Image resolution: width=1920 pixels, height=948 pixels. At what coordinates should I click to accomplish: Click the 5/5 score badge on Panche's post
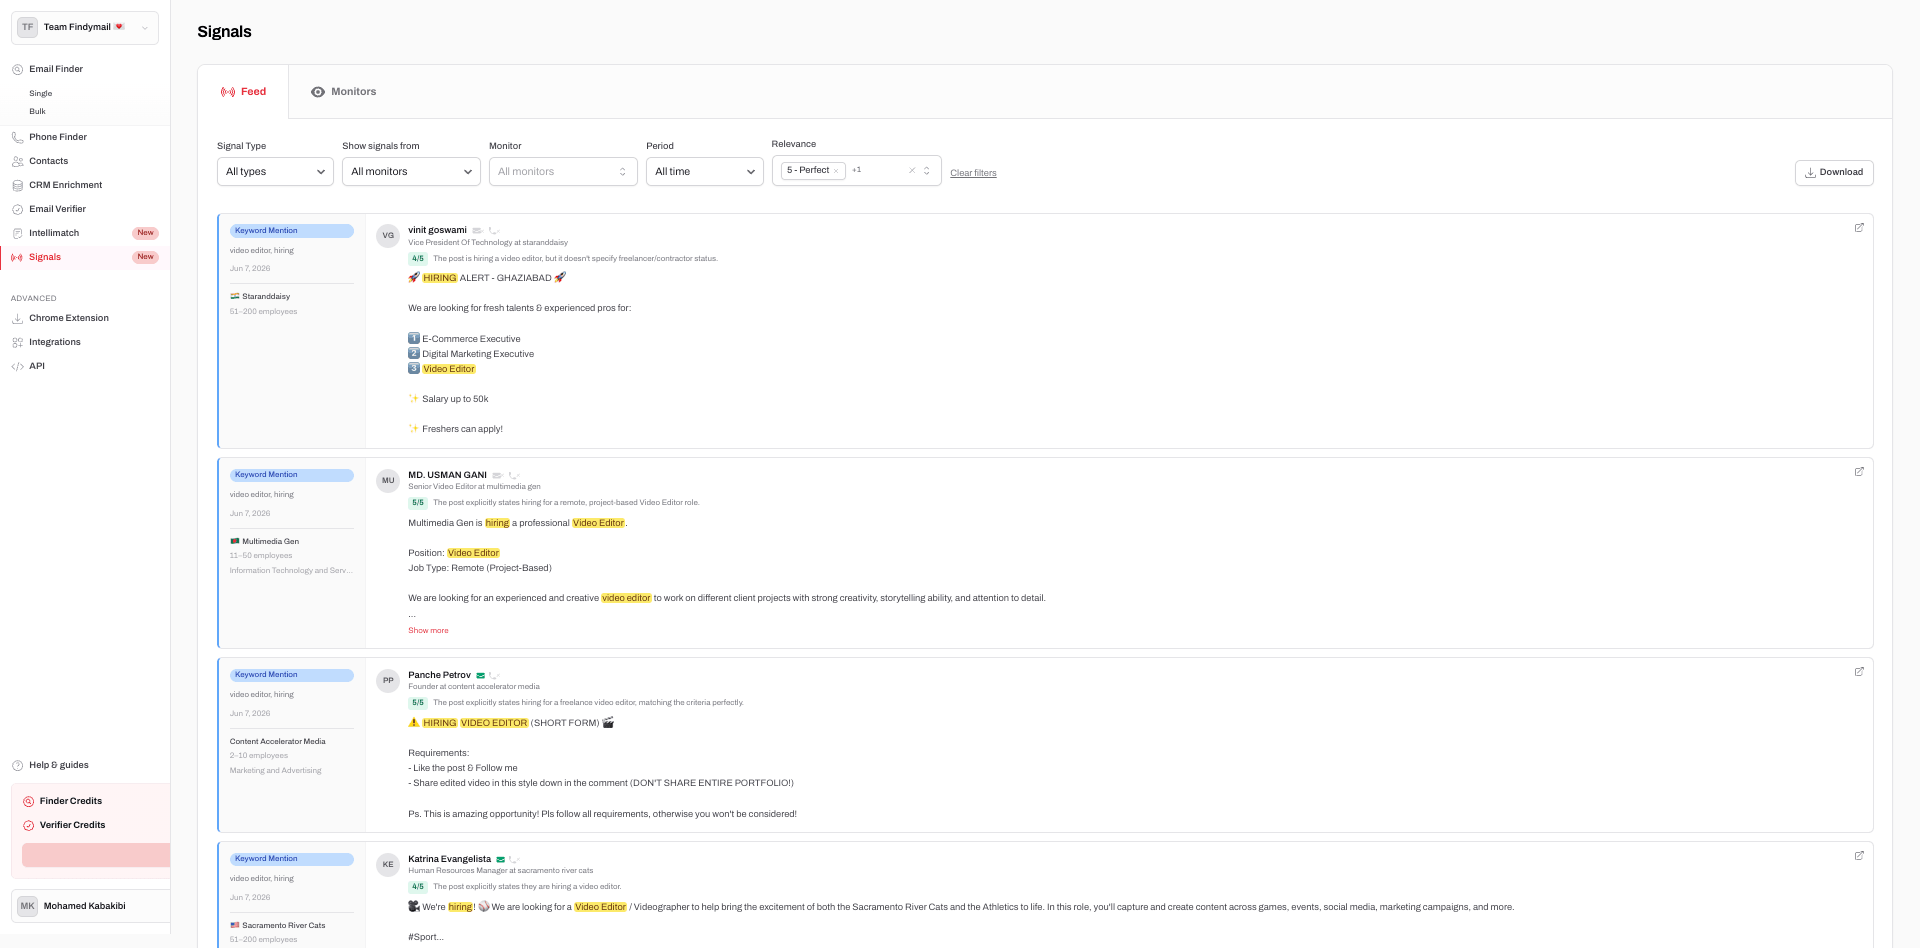point(418,703)
